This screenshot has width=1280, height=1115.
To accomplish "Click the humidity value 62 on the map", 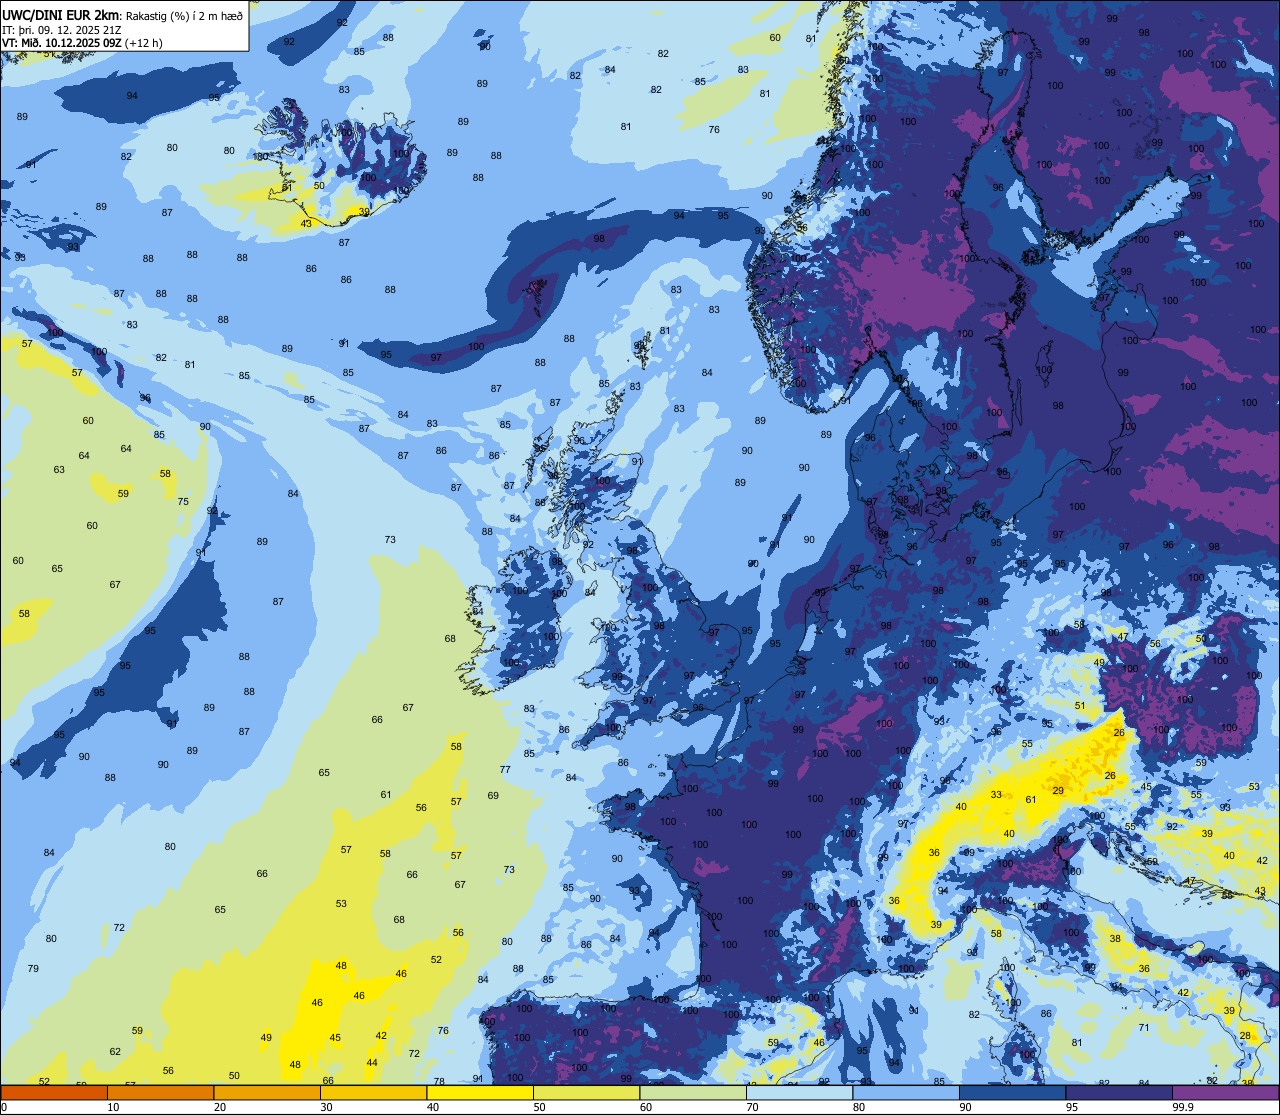I will point(115,1052).
